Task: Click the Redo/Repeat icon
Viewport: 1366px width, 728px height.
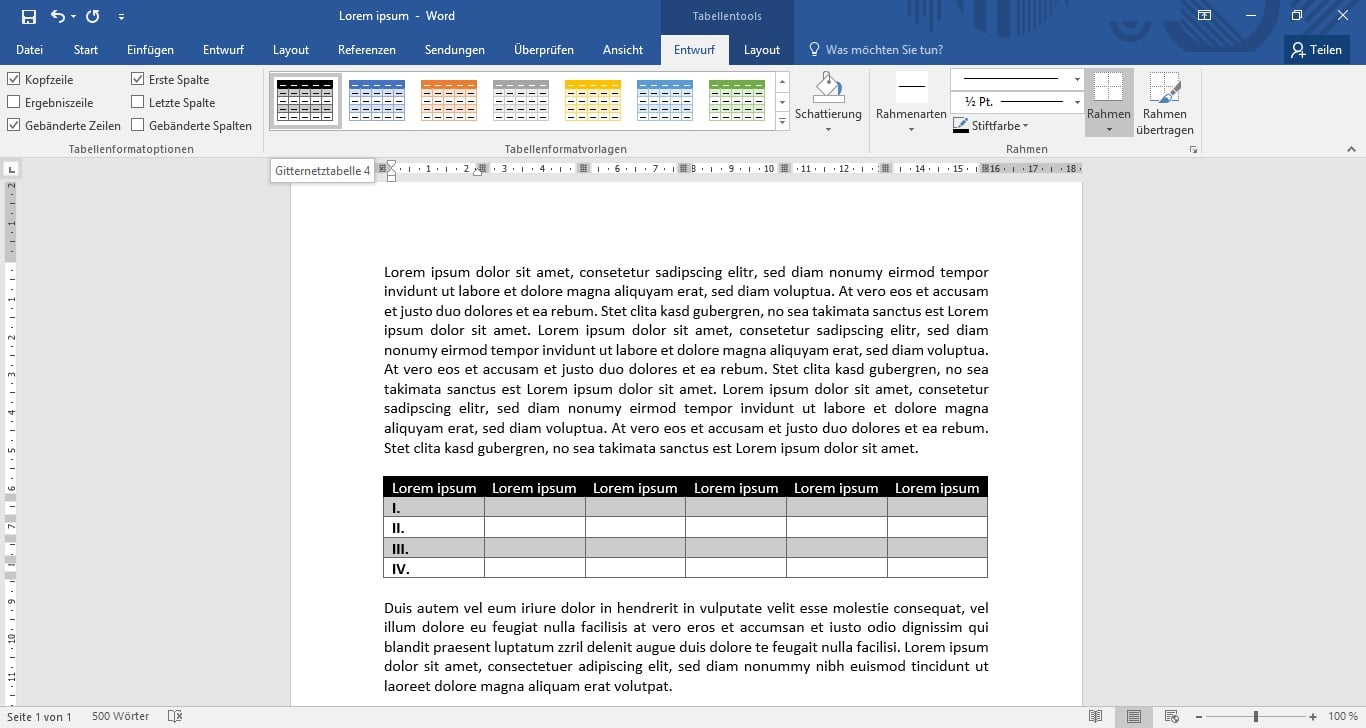Action: click(x=92, y=16)
